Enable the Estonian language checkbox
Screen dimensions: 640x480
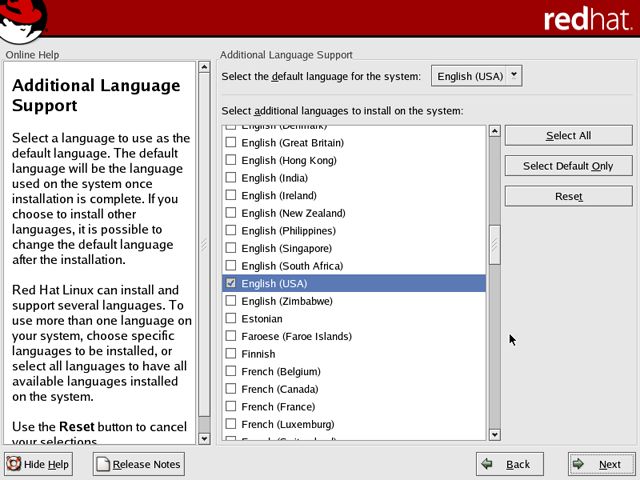point(232,319)
